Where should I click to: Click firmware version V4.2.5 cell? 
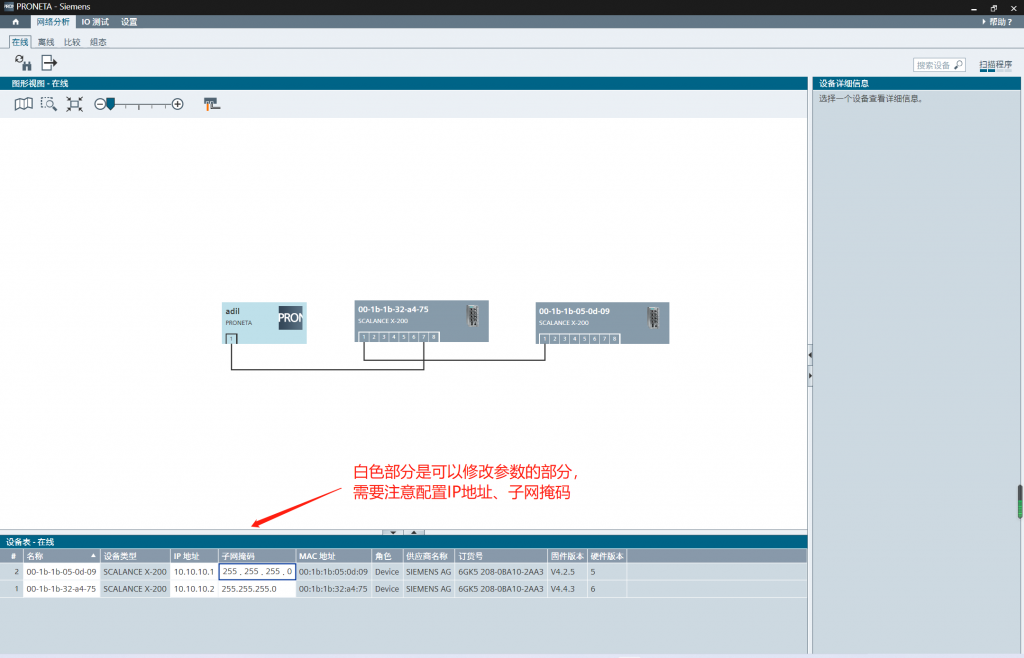coord(567,572)
